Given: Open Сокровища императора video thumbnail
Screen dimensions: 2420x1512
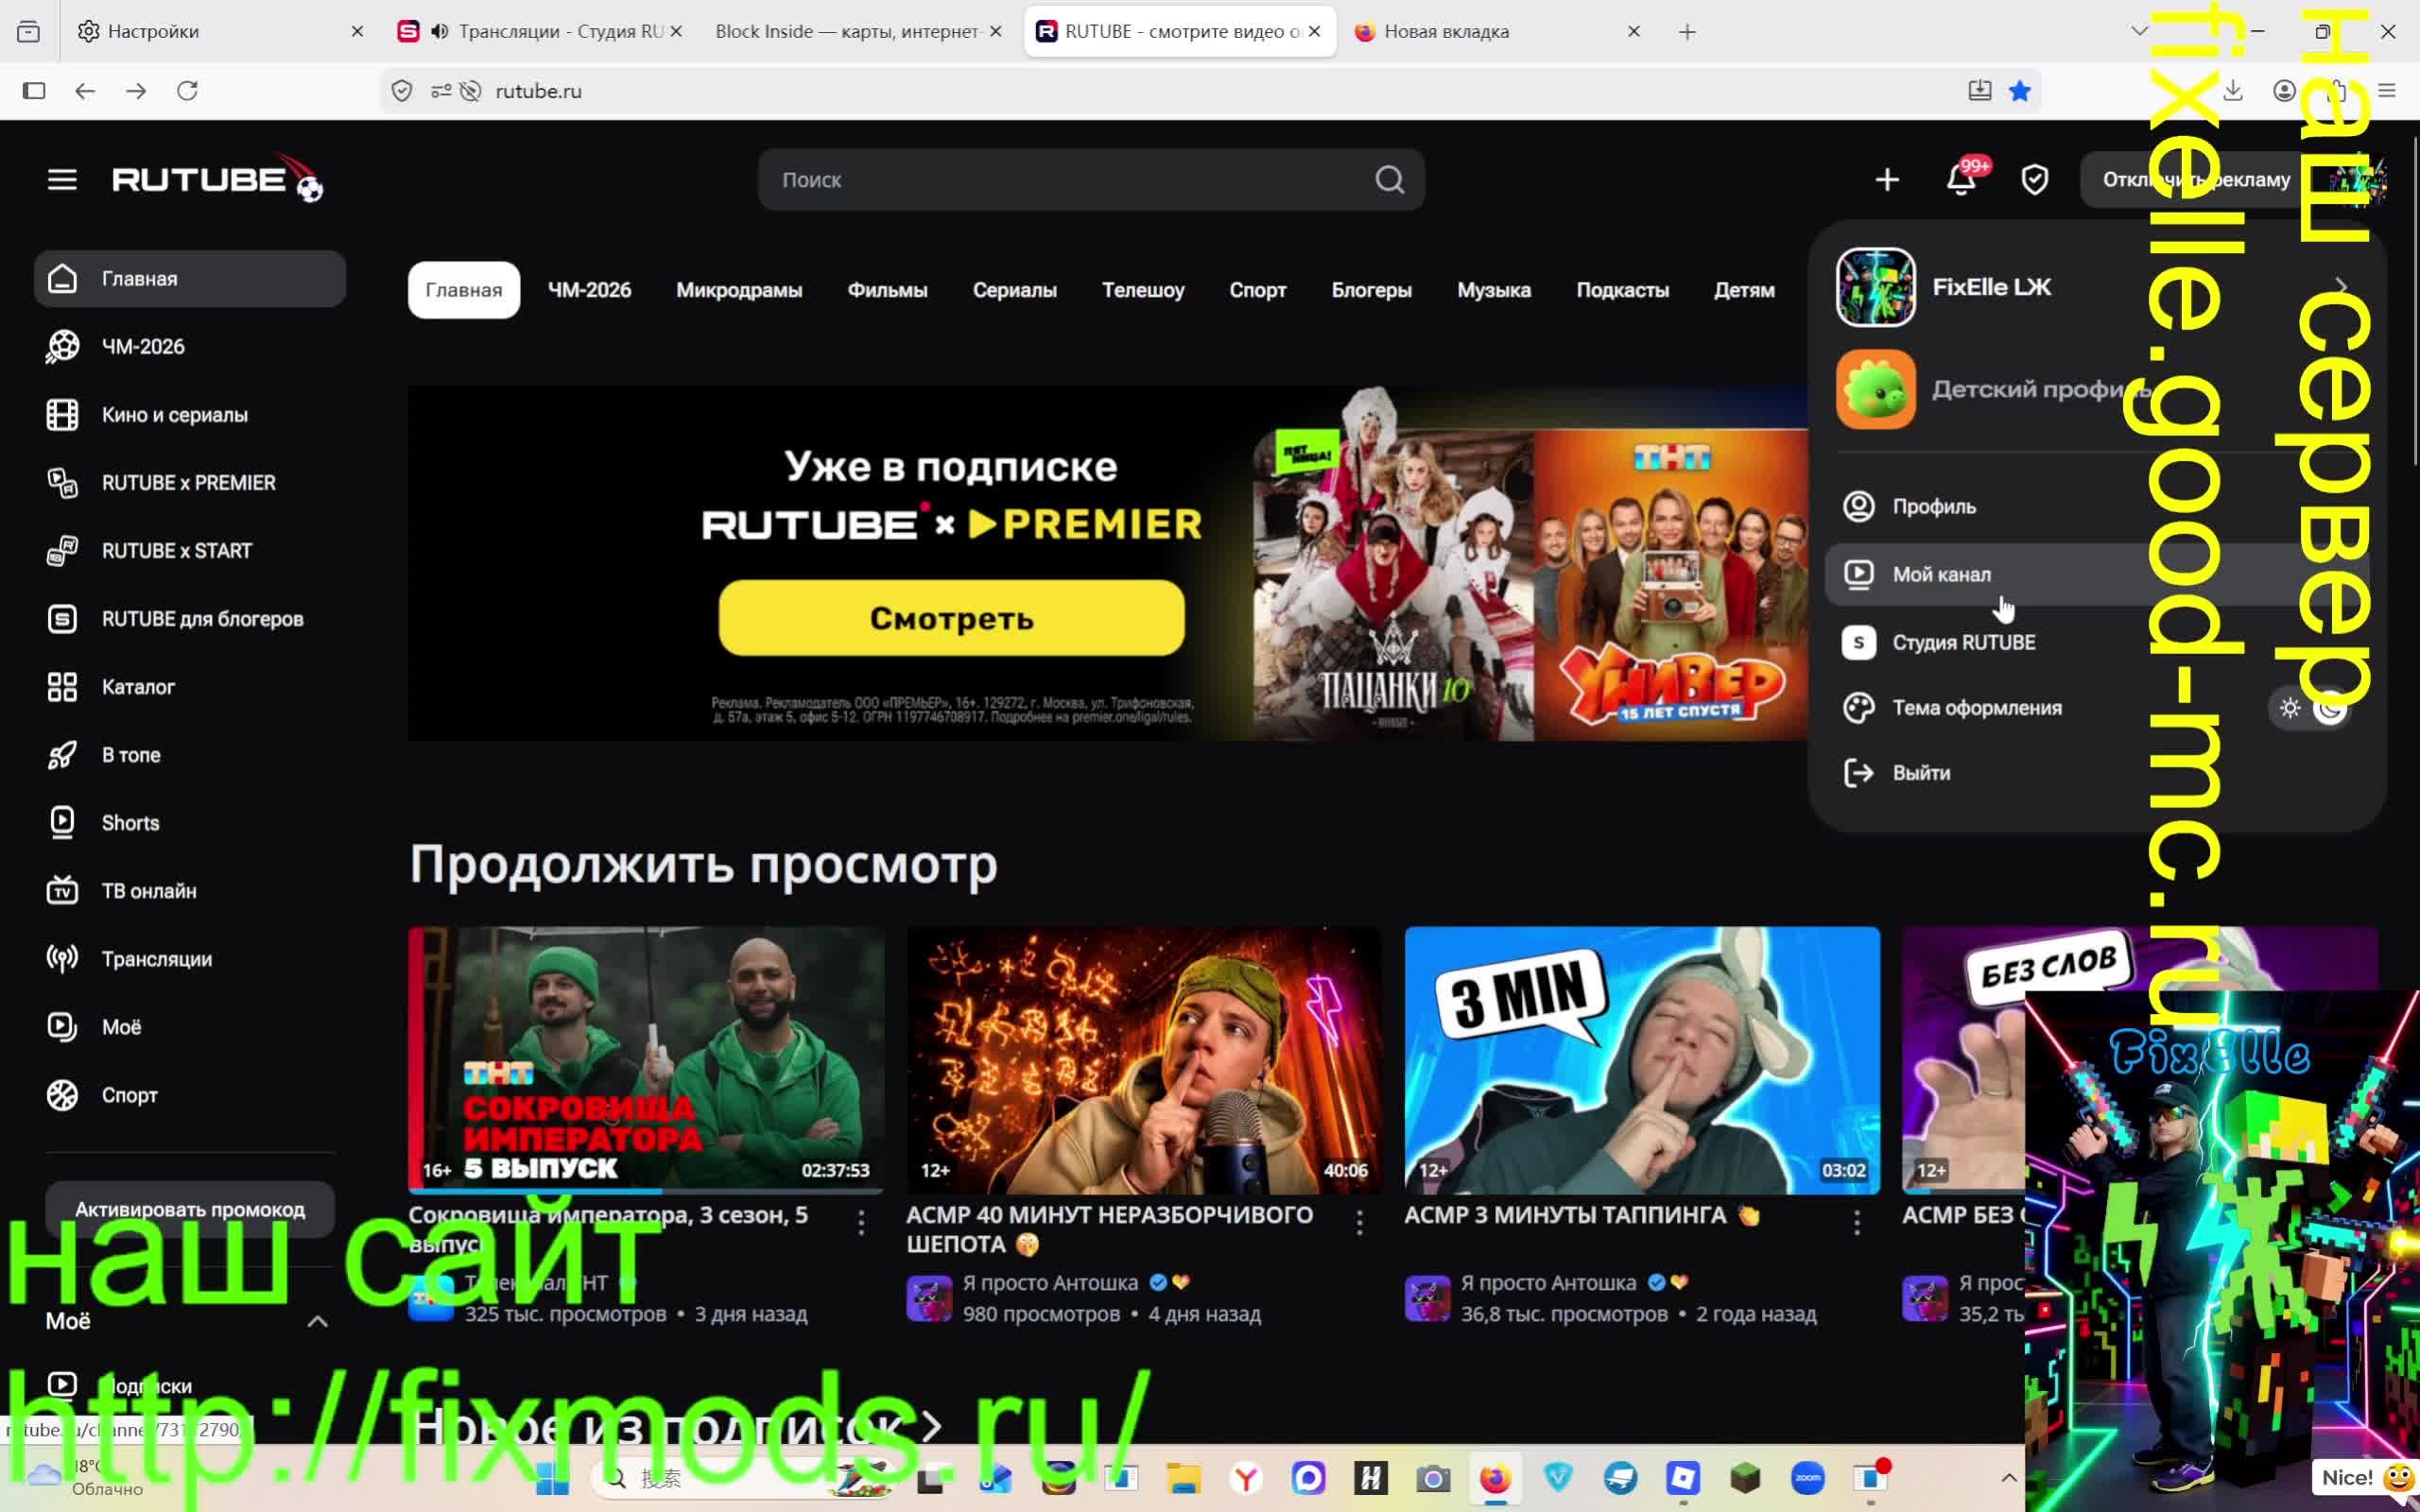Looking at the screenshot, I should (646, 1060).
